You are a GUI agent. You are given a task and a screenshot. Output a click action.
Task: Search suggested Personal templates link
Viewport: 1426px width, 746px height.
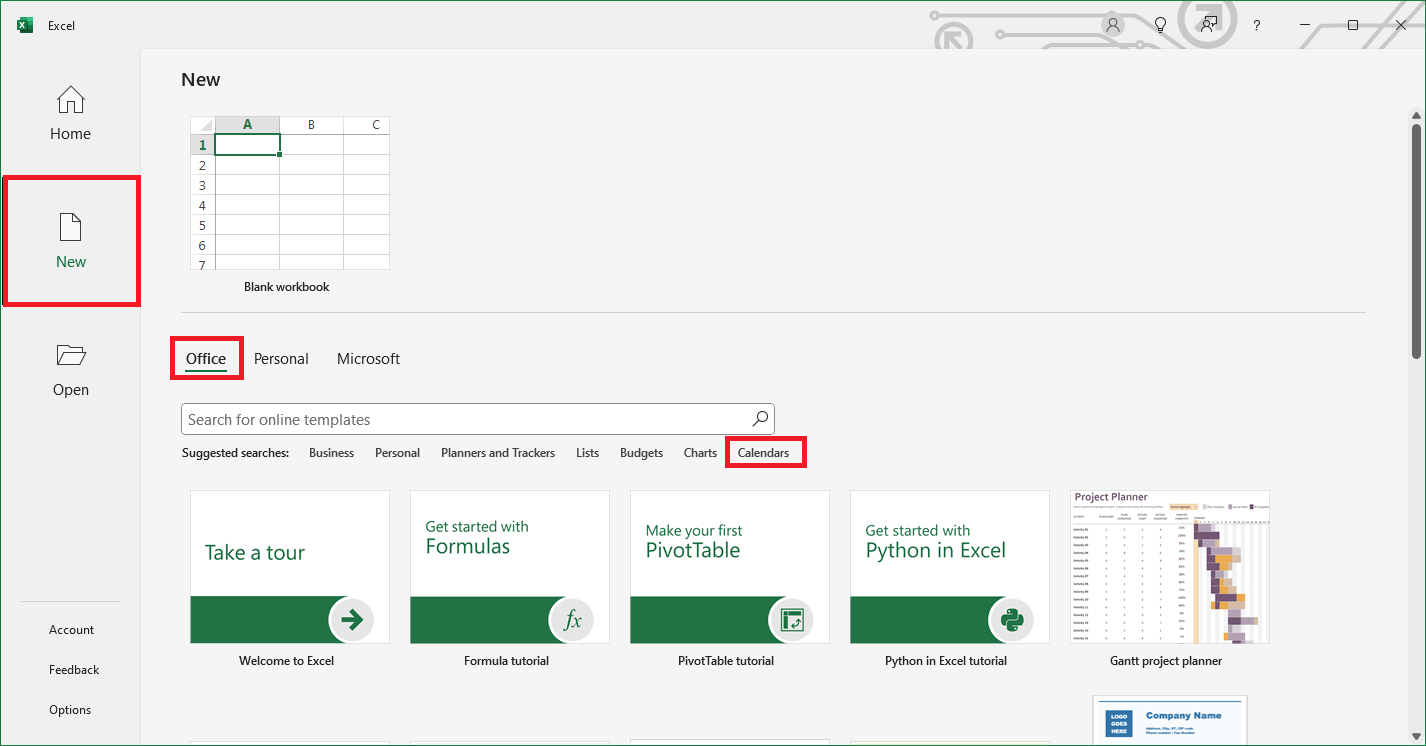[x=397, y=453]
